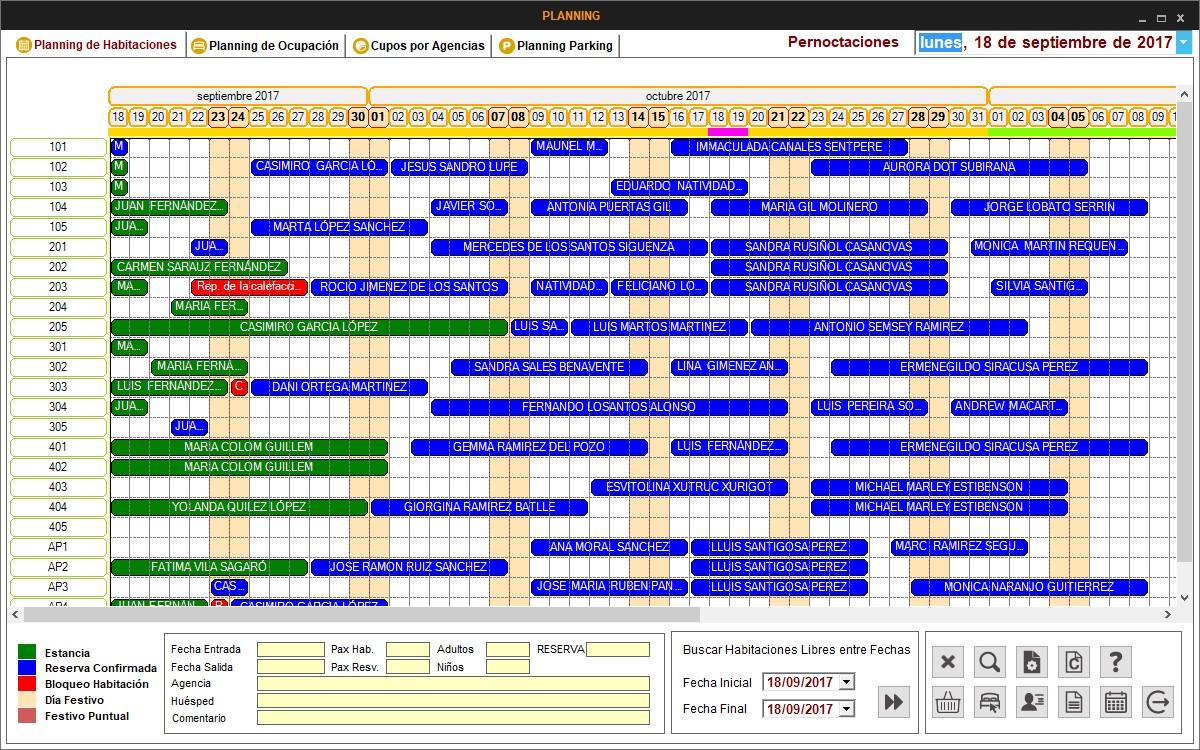The height and width of the screenshot is (750, 1200).
Task: Open the document settings gear icon
Action: coord(1032,662)
